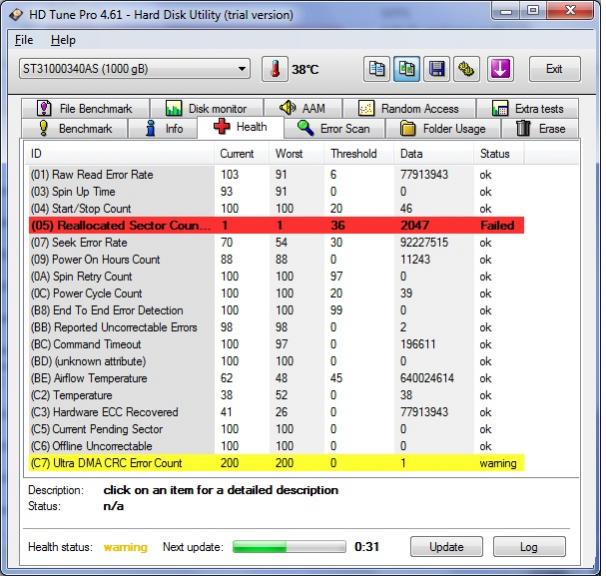
Task: Select Hardware ECC Recovered row
Action: tap(276, 412)
